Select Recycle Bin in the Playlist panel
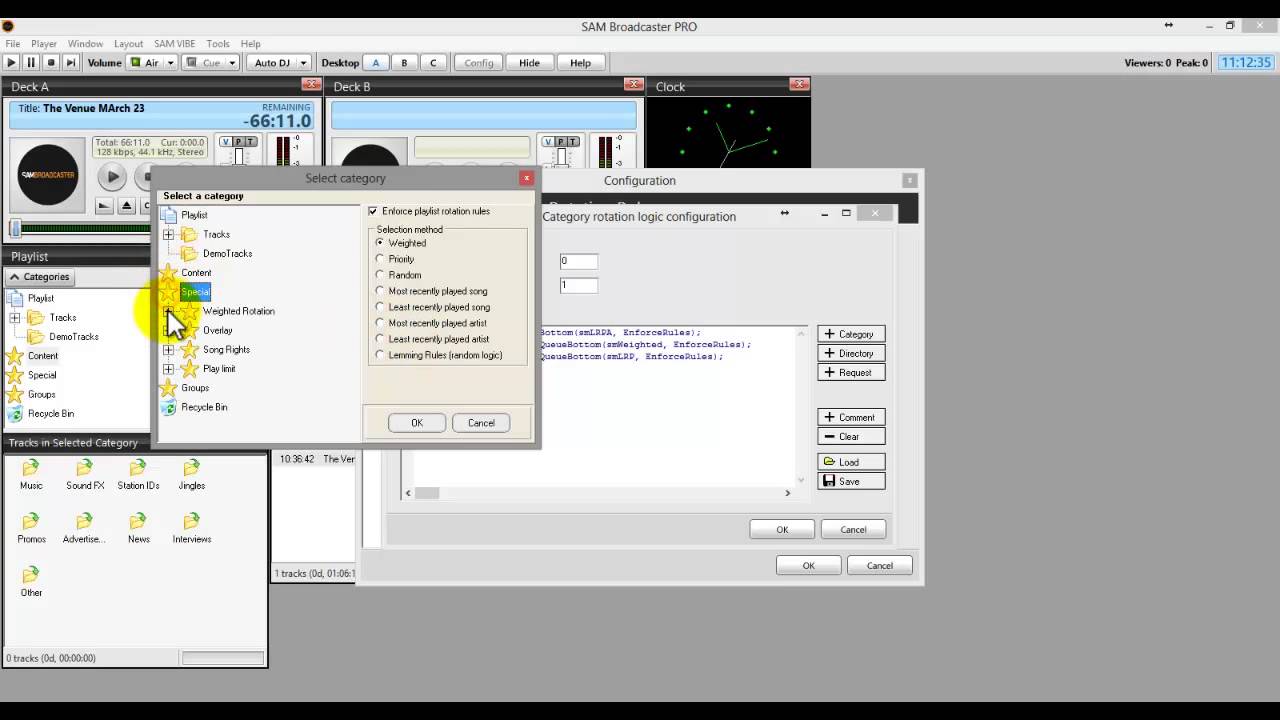This screenshot has width=1280, height=720. coord(41,413)
